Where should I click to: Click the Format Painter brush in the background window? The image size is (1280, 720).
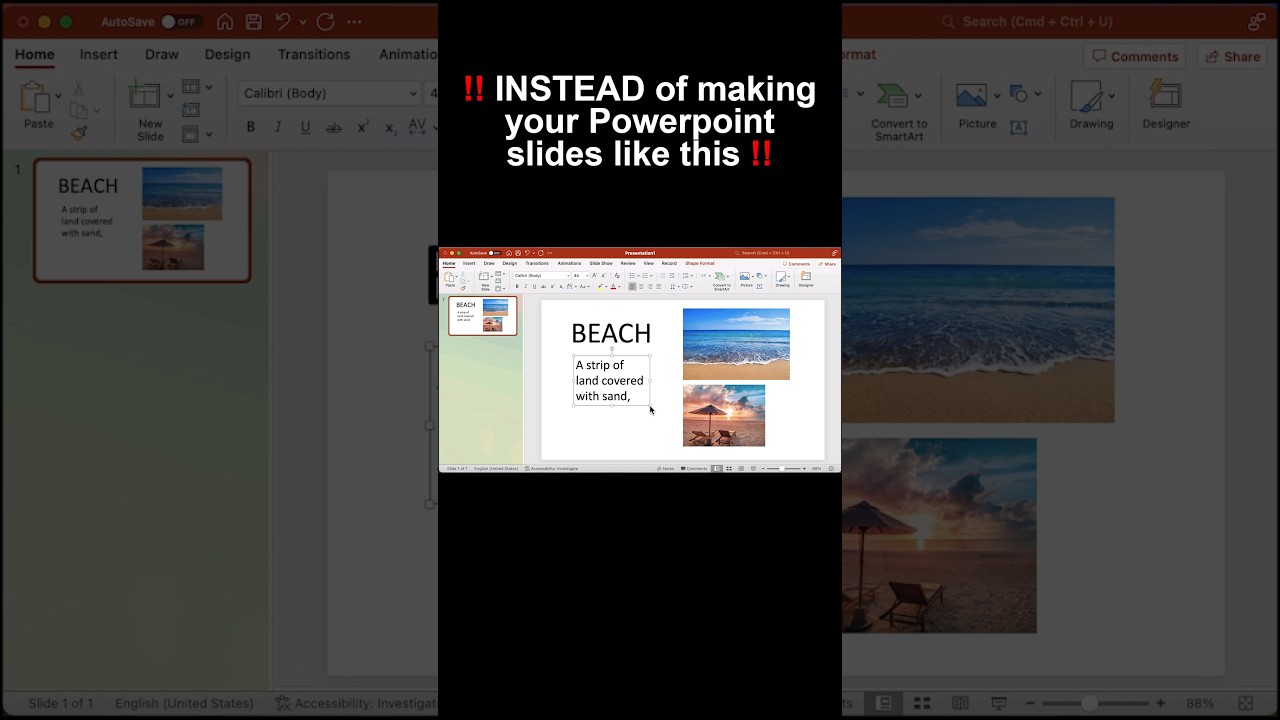click(79, 133)
